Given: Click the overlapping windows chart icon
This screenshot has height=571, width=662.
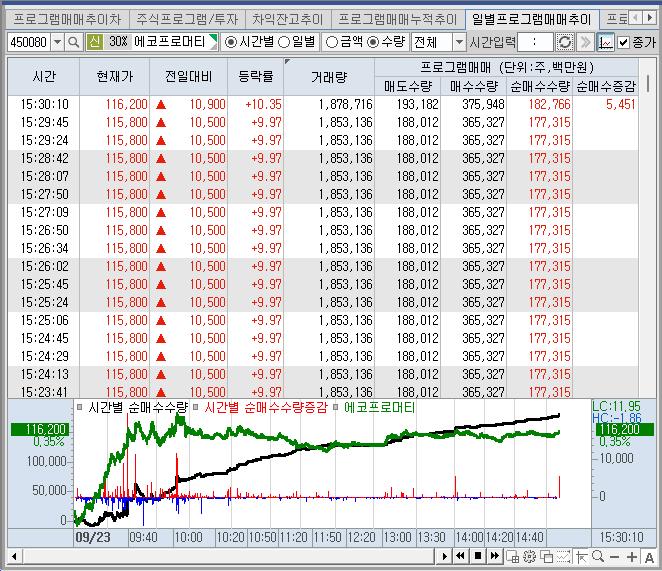Looking at the screenshot, I should point(546,557).
